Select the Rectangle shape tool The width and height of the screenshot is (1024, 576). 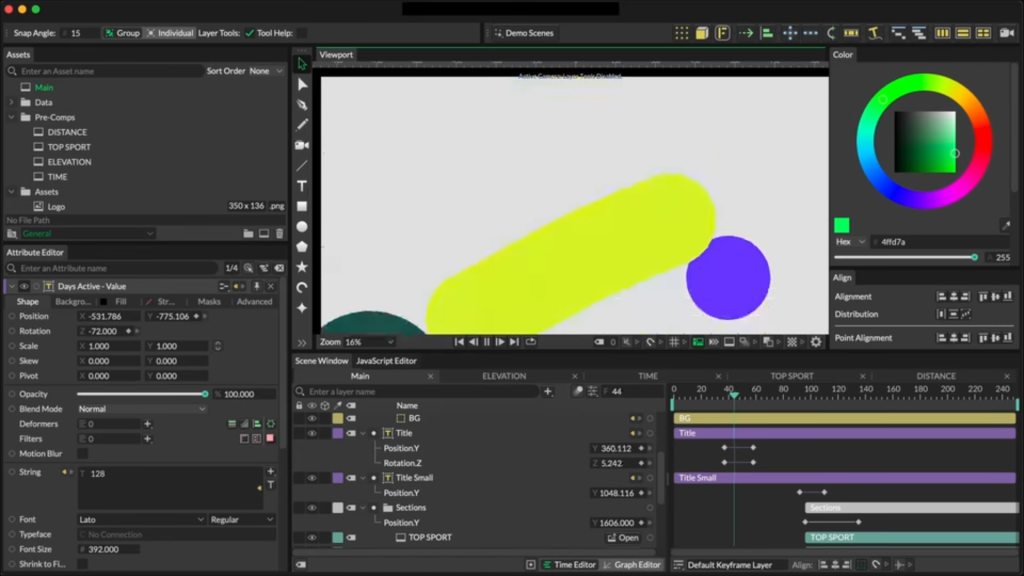(x=302, y=206)
